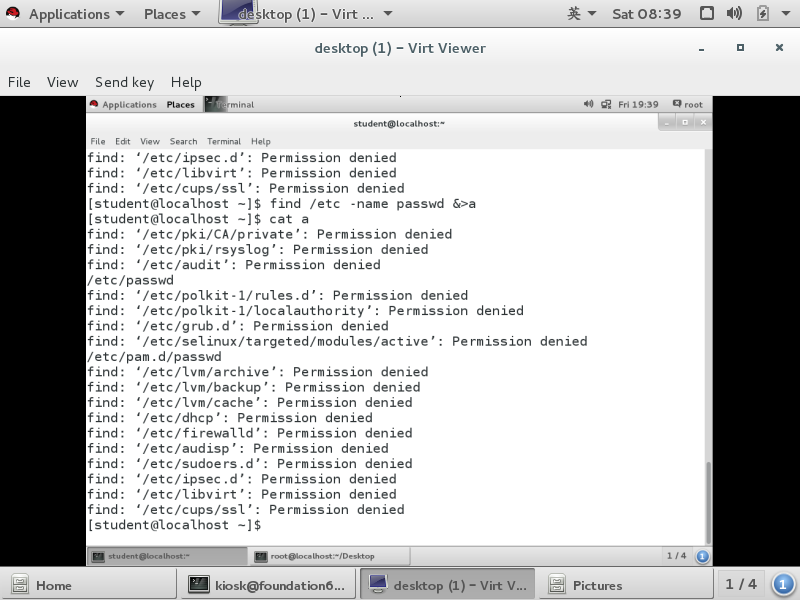
Task: Open Virt Viewer View menu
Action: (x=62, y=82)
